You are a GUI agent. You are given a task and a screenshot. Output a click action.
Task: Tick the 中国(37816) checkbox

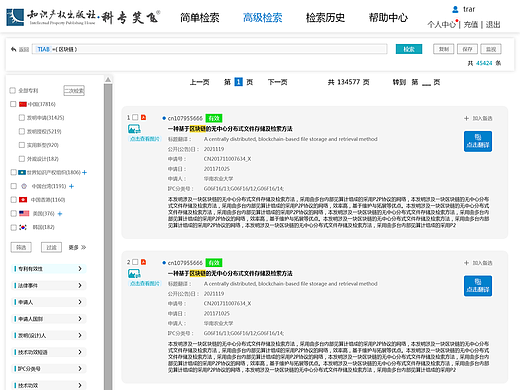coord(13,104)
